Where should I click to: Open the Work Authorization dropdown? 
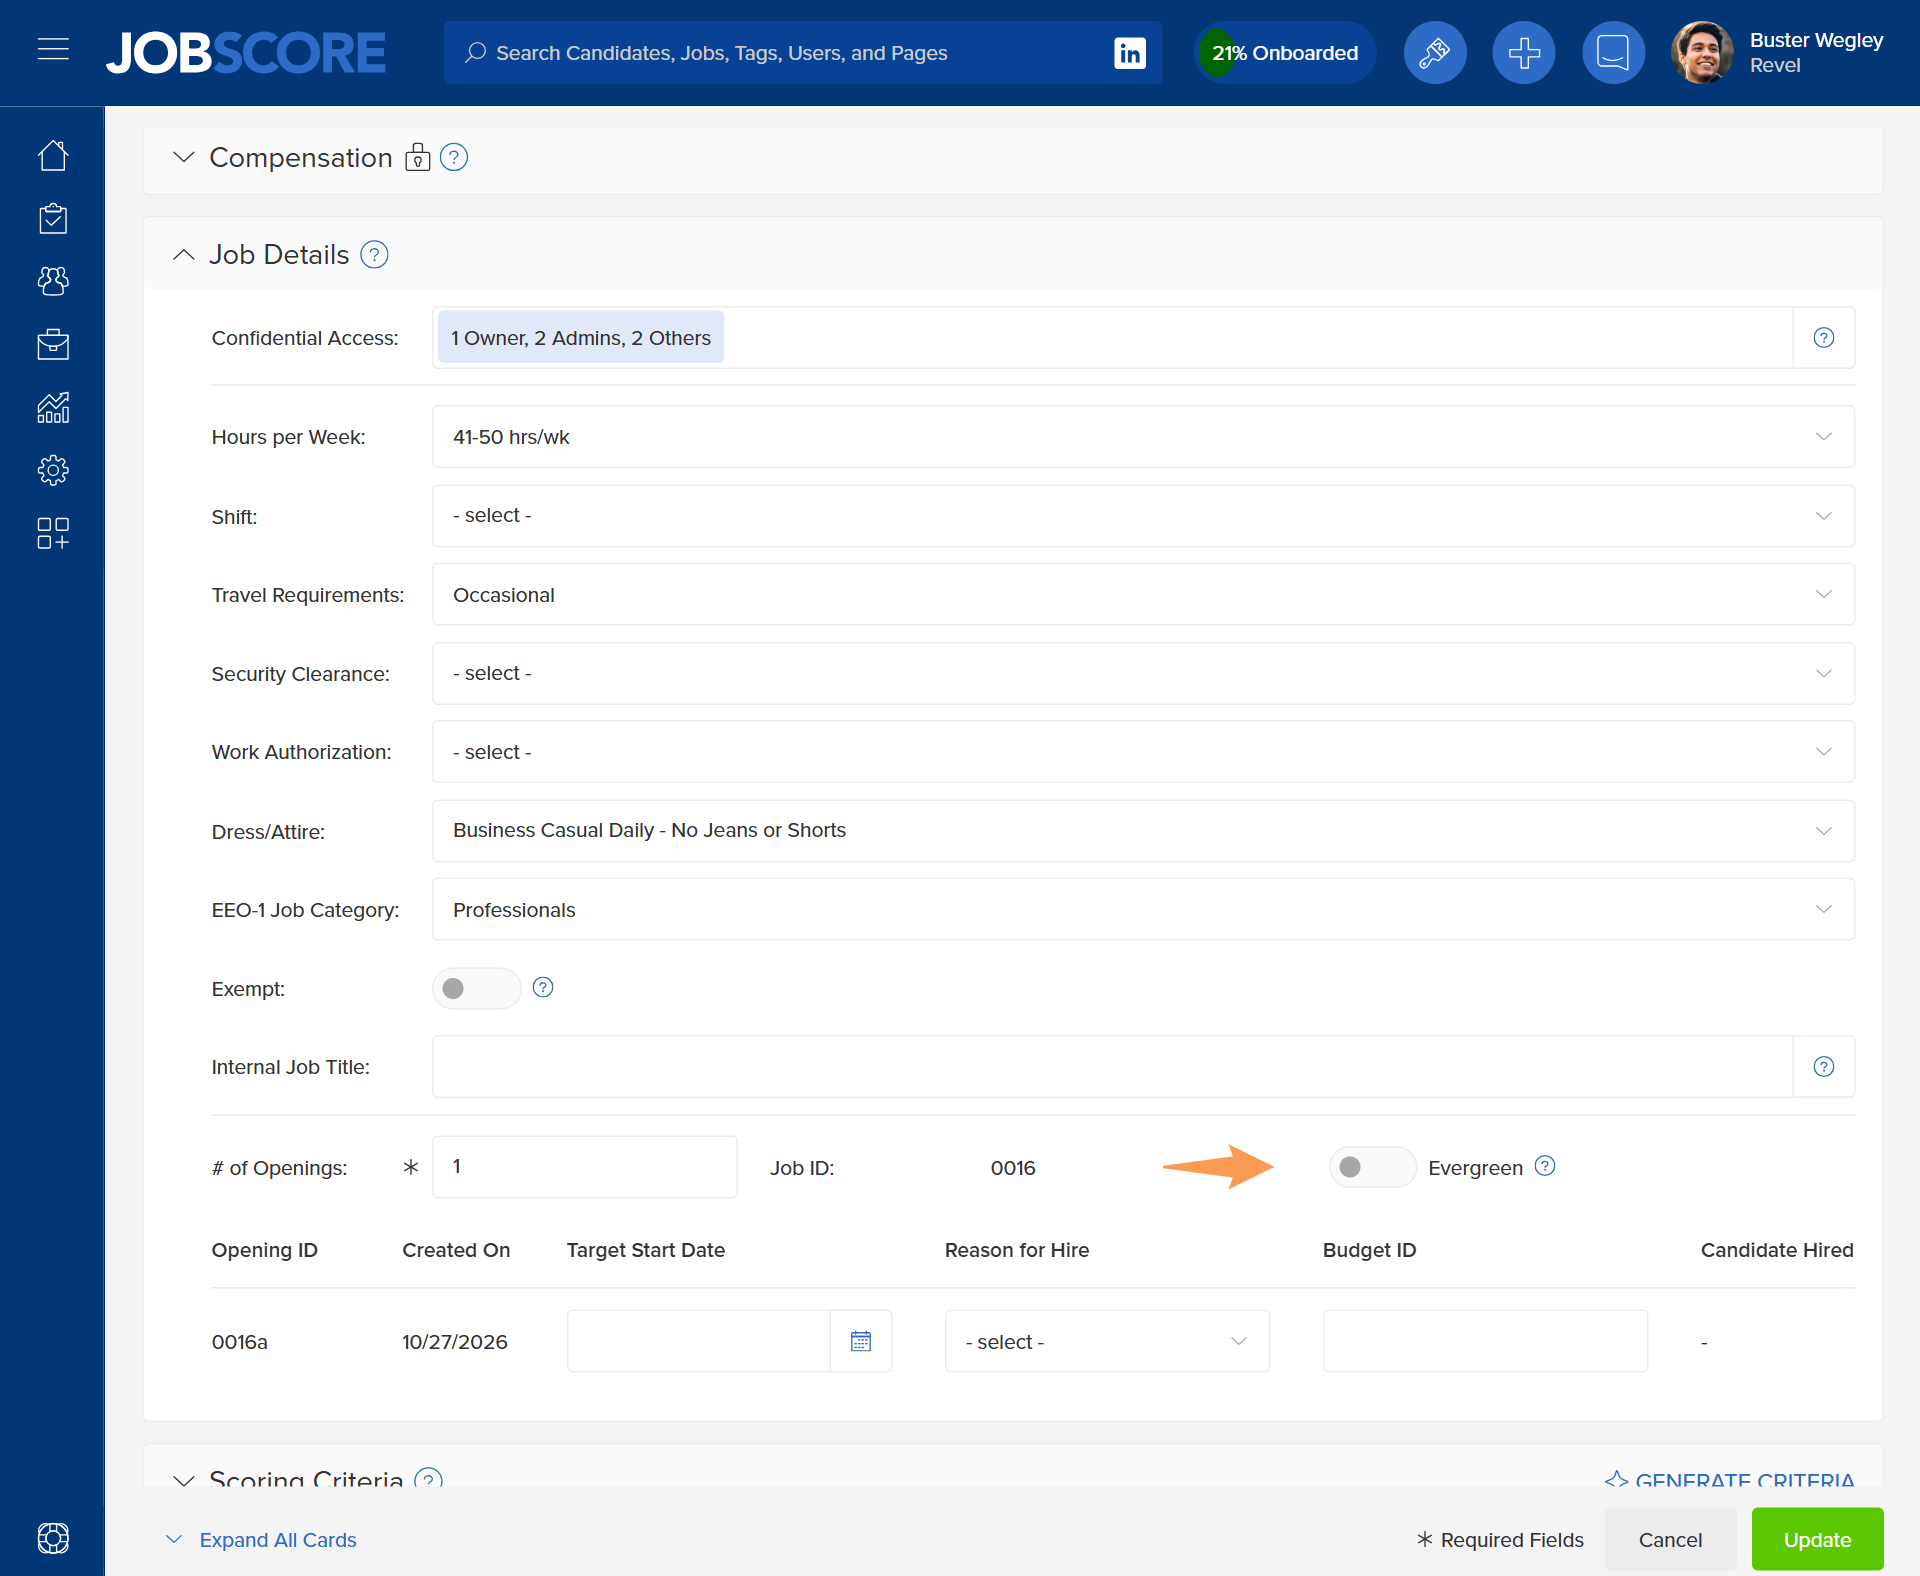click(x=1143, y=752)
